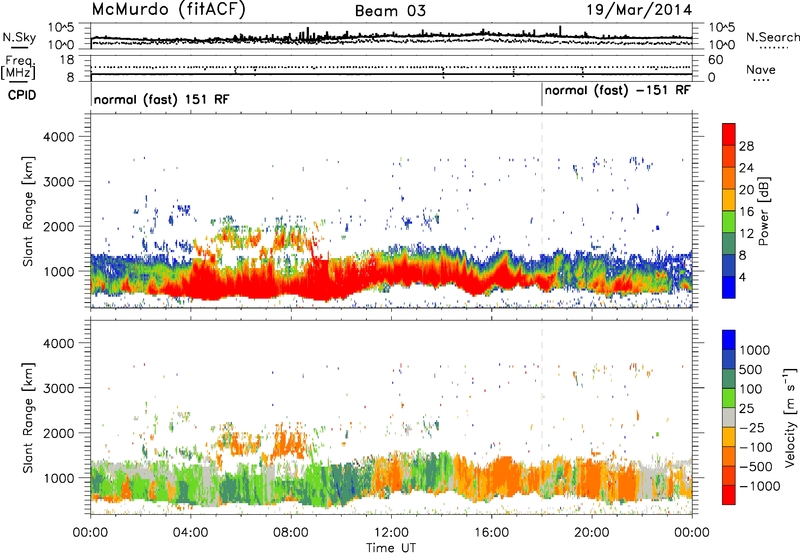This screenshot has height=554, width=800.
Task: Click the 60 tick on Nave axis
Action: [715, 60]
